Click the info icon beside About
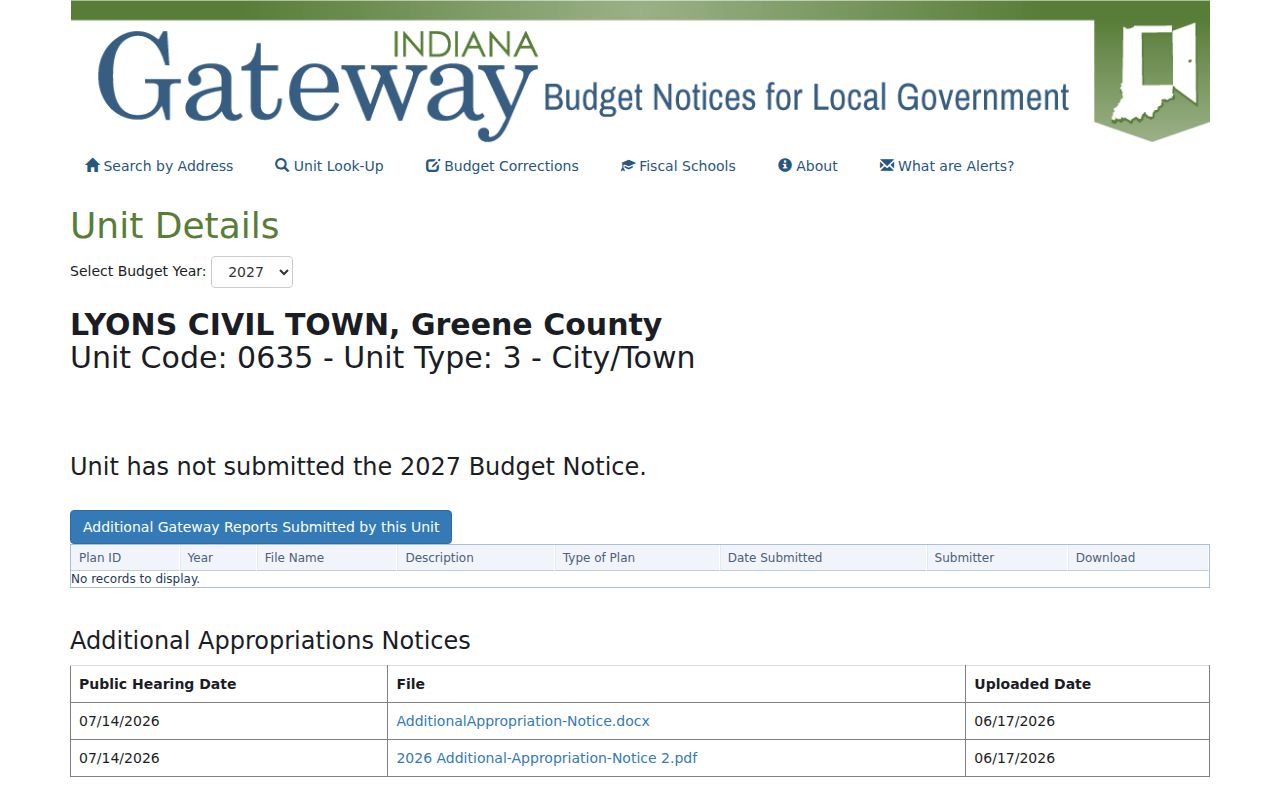The height and width of the screenshot is (800, 1280). tap(785, 166)
